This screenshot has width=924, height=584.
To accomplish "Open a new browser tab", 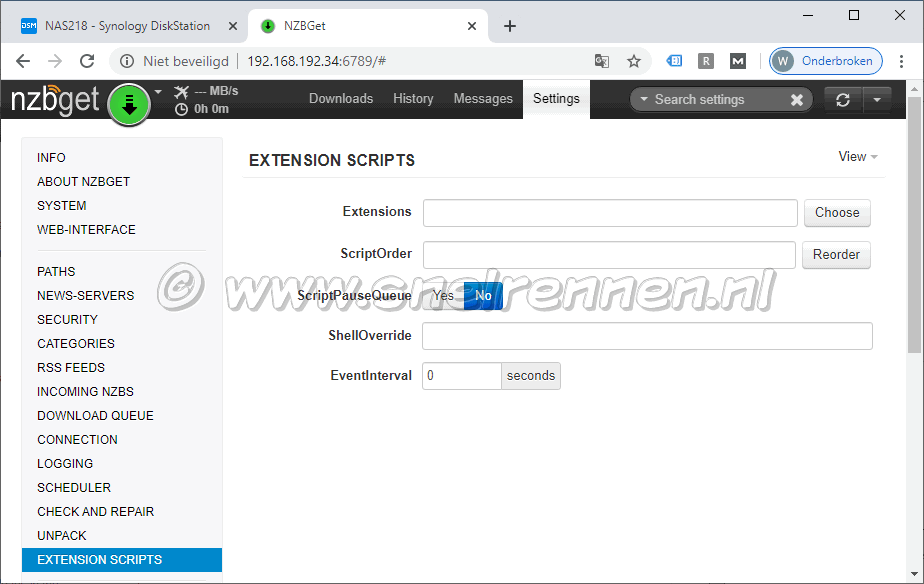I will (510, 26).
